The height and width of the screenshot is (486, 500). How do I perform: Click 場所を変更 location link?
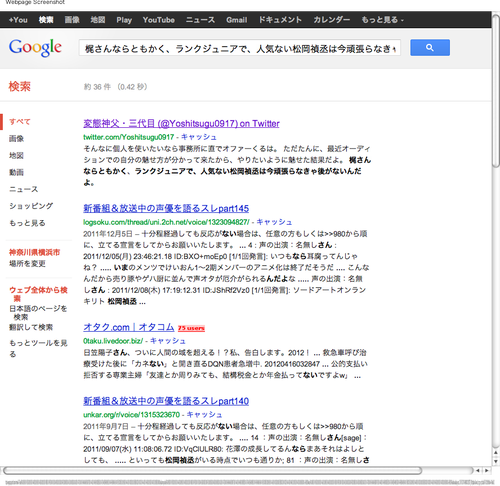point(27,264)
